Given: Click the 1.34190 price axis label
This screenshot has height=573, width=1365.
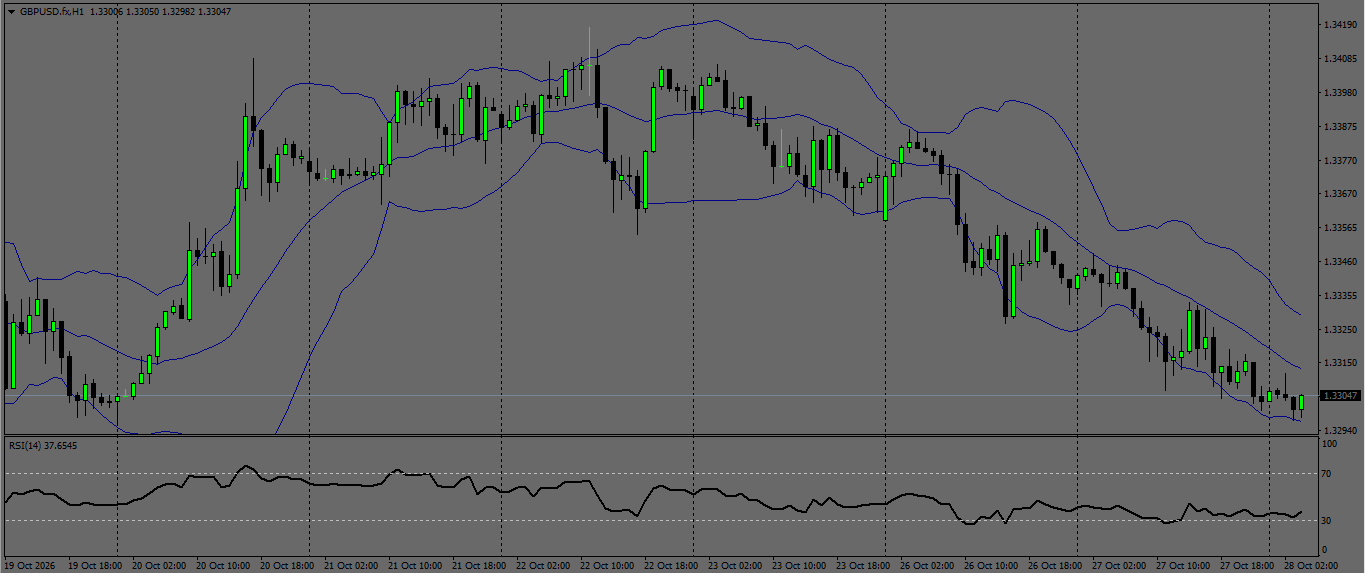Looking at the screenshot, I should [1339, 24].
